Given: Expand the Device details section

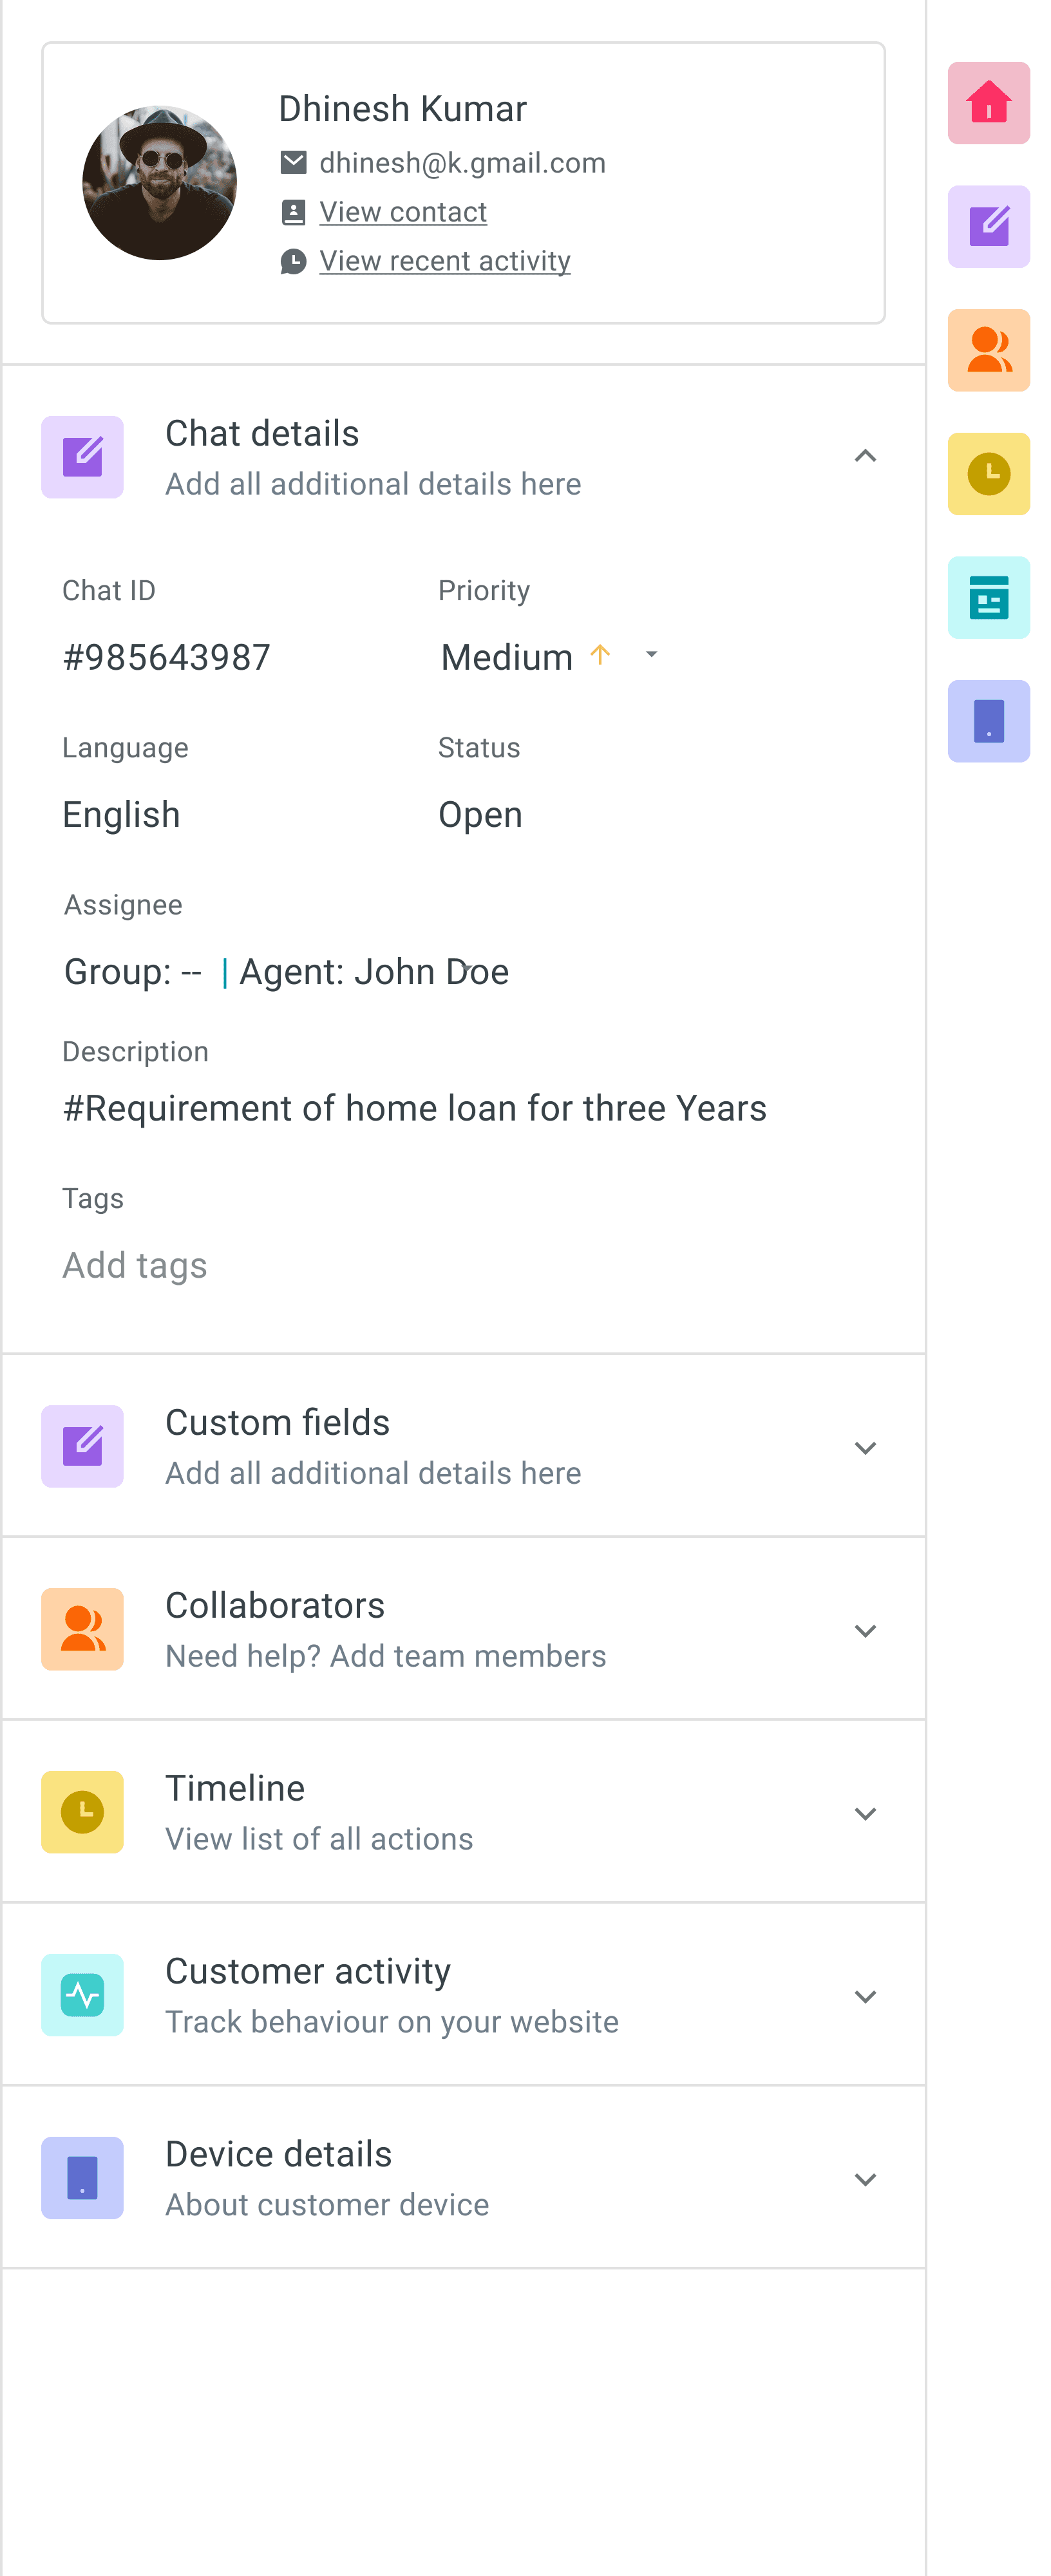Looking at the screenshot, I should click(x=865, y=2180).
